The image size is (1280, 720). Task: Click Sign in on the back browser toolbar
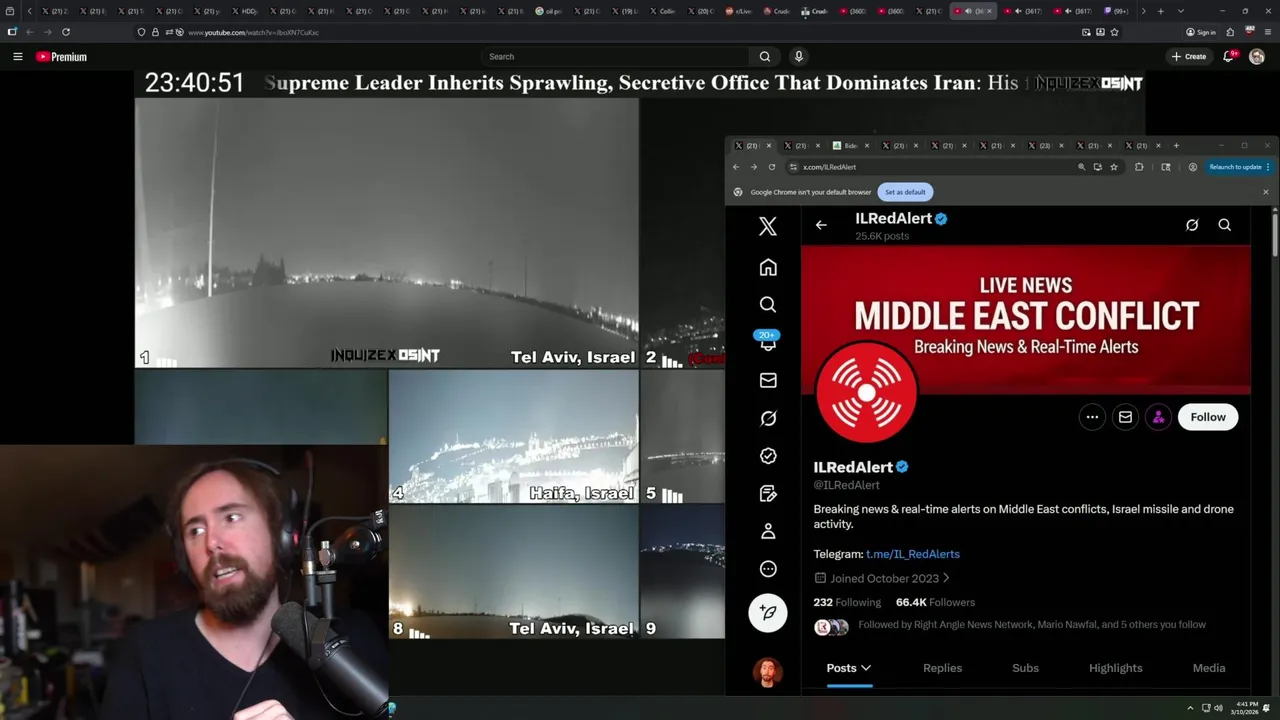tap(1201, 32)
